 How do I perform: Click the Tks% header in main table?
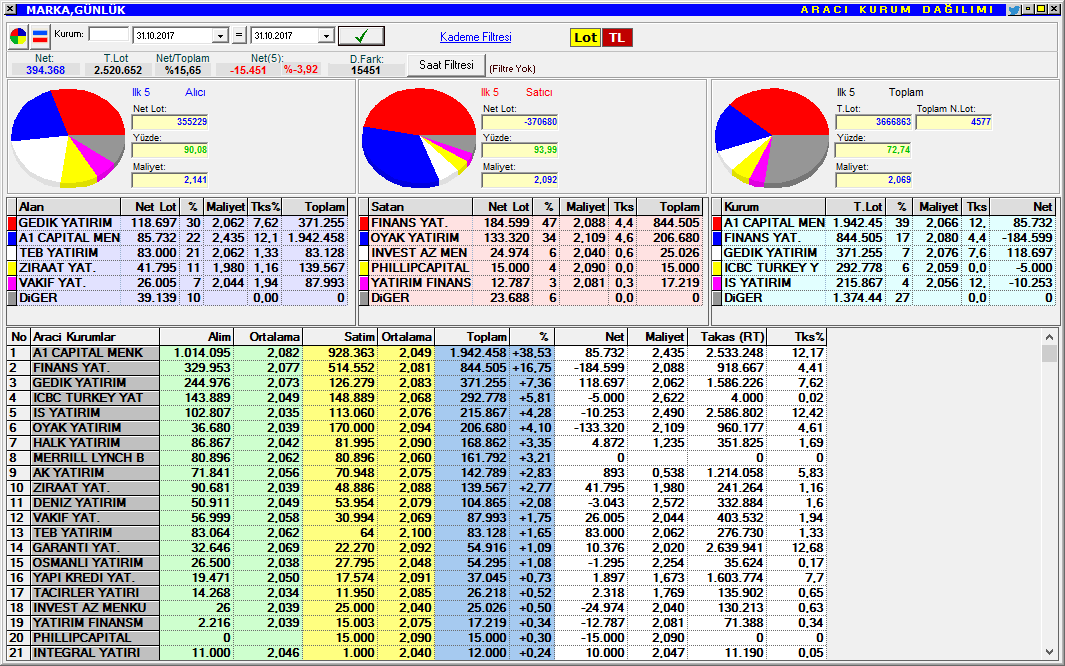point(797,337)
